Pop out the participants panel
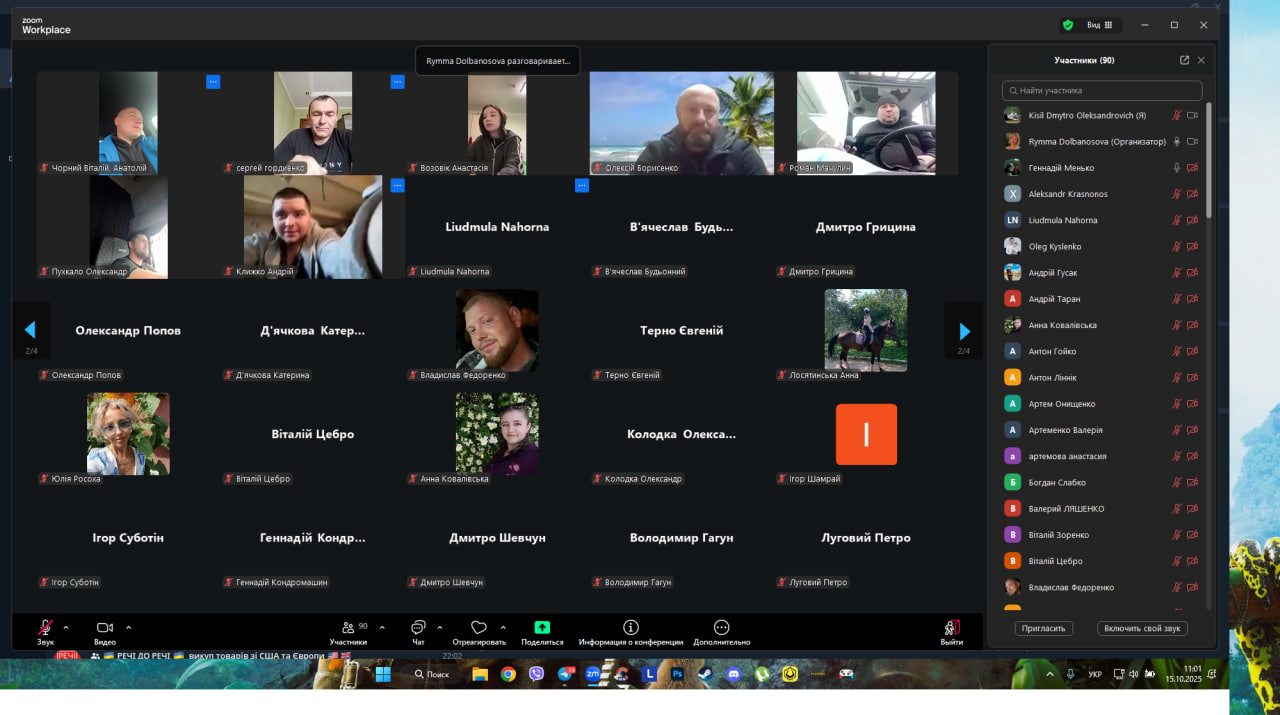1280x715 pixels. click(1184, 60)
